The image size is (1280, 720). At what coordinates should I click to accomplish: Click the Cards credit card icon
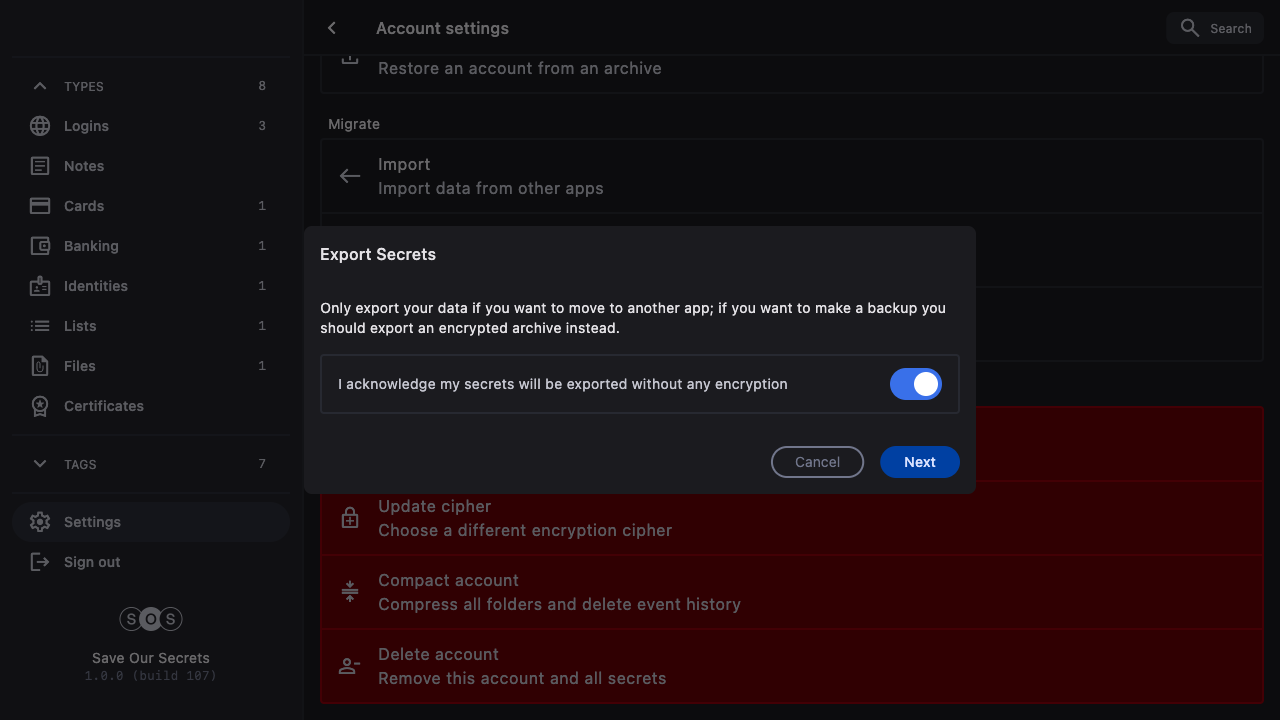click(40, 206)
